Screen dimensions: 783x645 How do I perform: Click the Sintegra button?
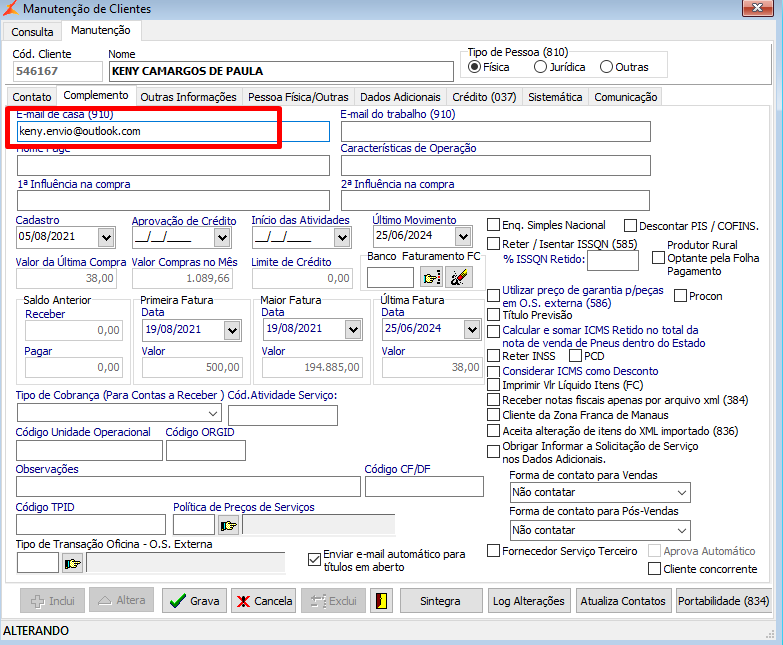click(441, 601)
